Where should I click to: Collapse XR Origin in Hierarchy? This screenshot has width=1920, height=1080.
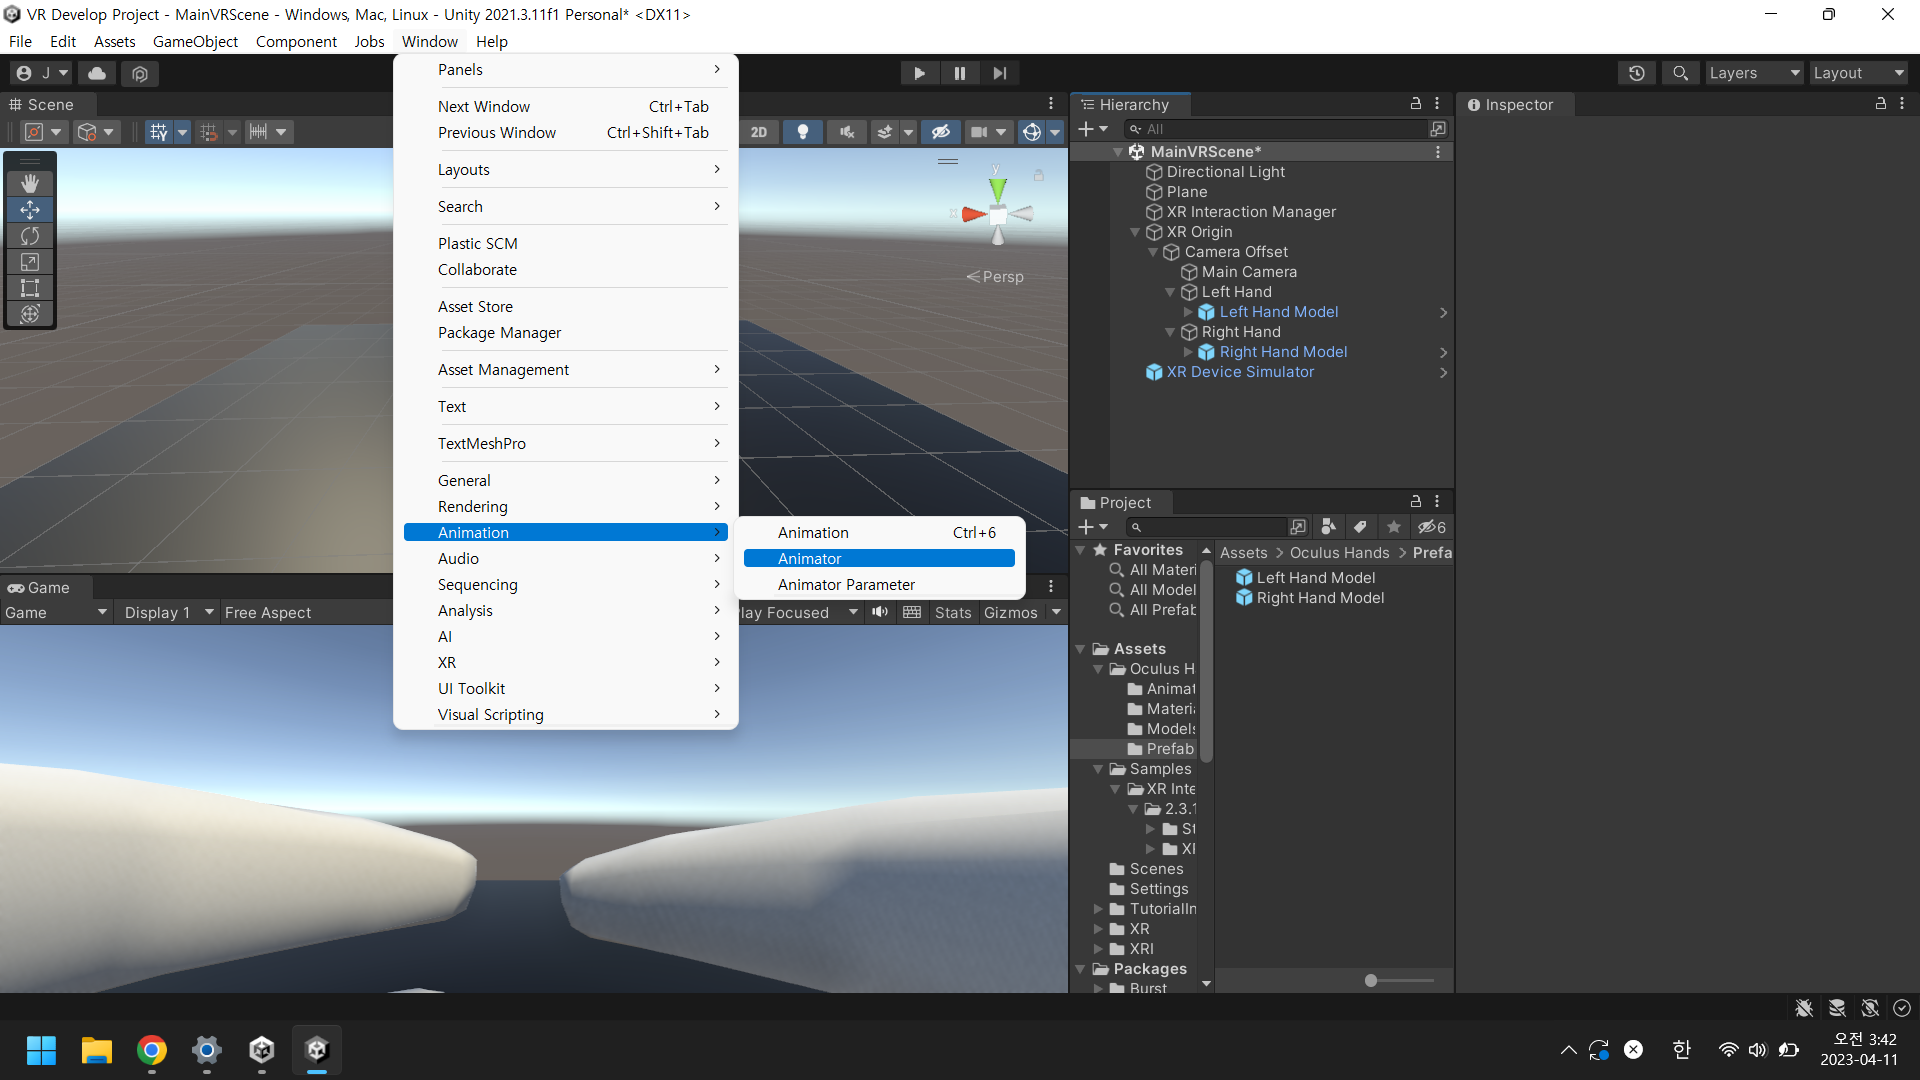pyautogui.click(x=1135, y=232)
